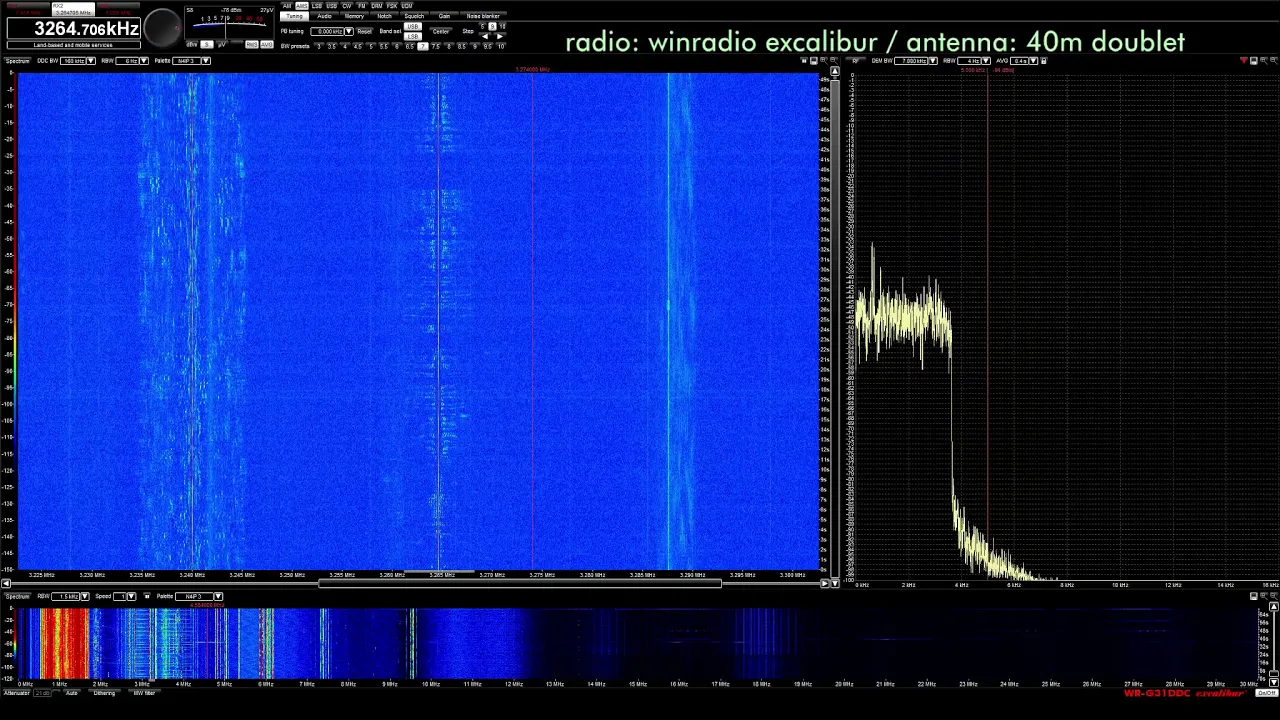Click the lock icon beside AVG
Viewport: 1280px width, 720px height.
pyautogui.click(x=1044, y=61)
